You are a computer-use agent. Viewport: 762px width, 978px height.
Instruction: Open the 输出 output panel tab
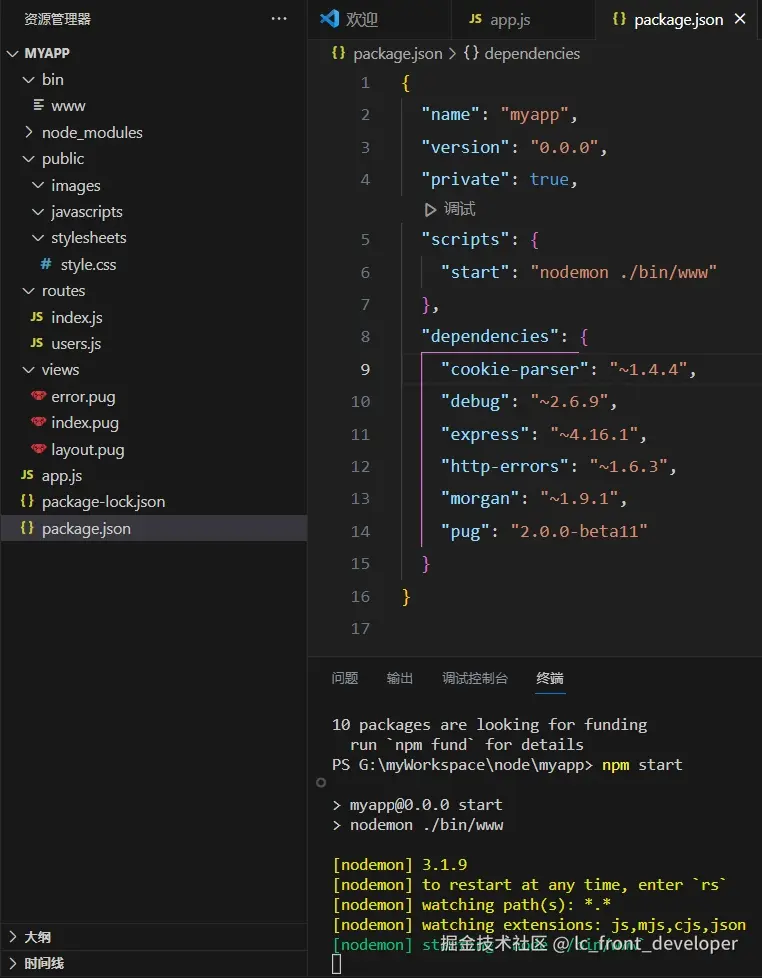[400, 678]
